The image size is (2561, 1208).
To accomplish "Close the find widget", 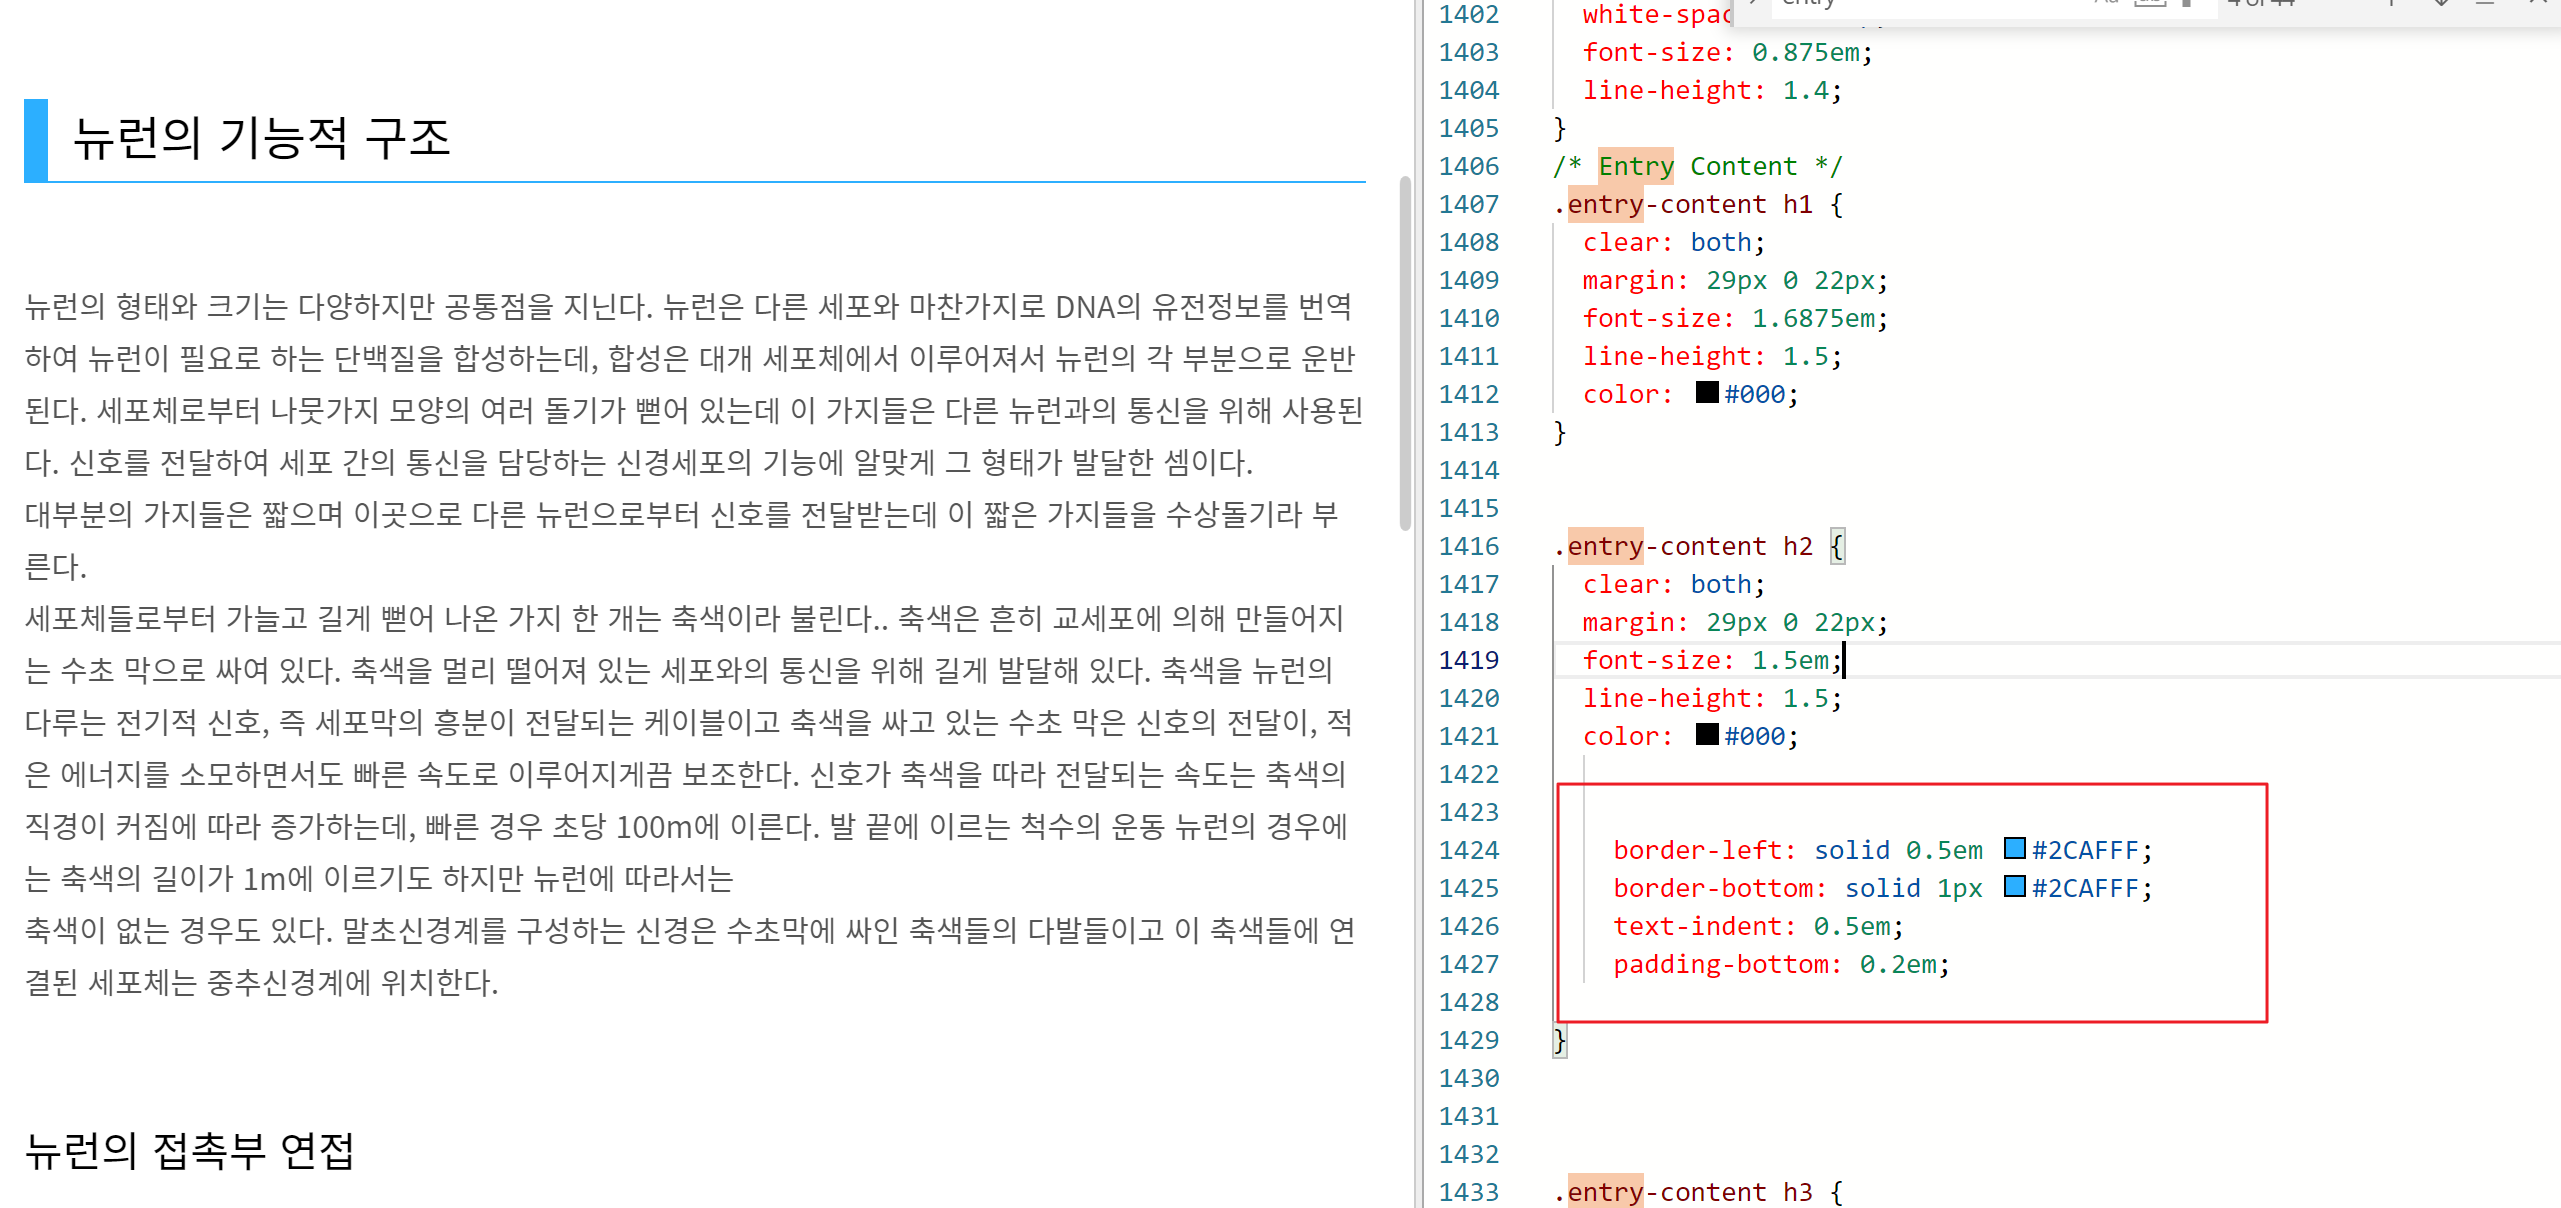I will point(2538,3).
